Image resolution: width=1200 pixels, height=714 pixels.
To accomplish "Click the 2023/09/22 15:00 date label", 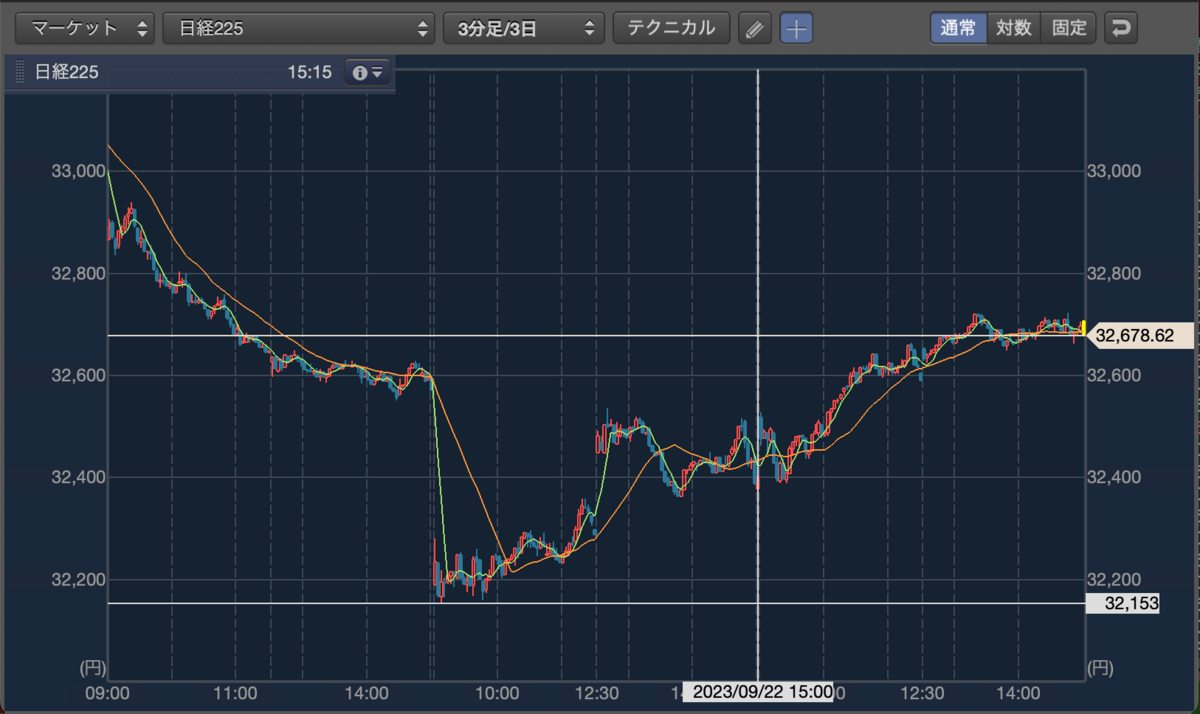I will tap(758, 692).
